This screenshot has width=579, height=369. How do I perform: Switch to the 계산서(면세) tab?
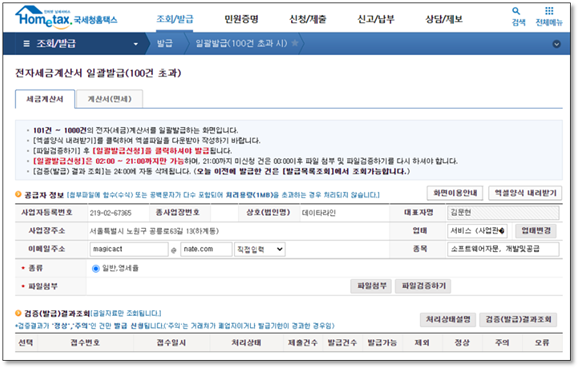click(109, 99)
